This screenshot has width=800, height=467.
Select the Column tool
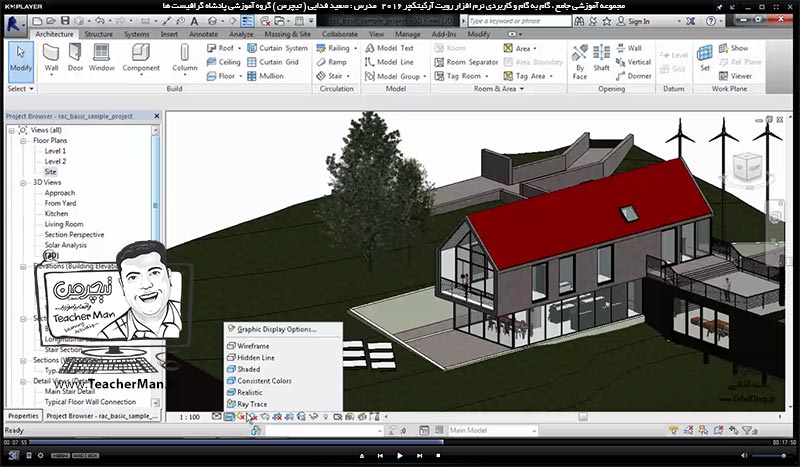click(185, 59)
